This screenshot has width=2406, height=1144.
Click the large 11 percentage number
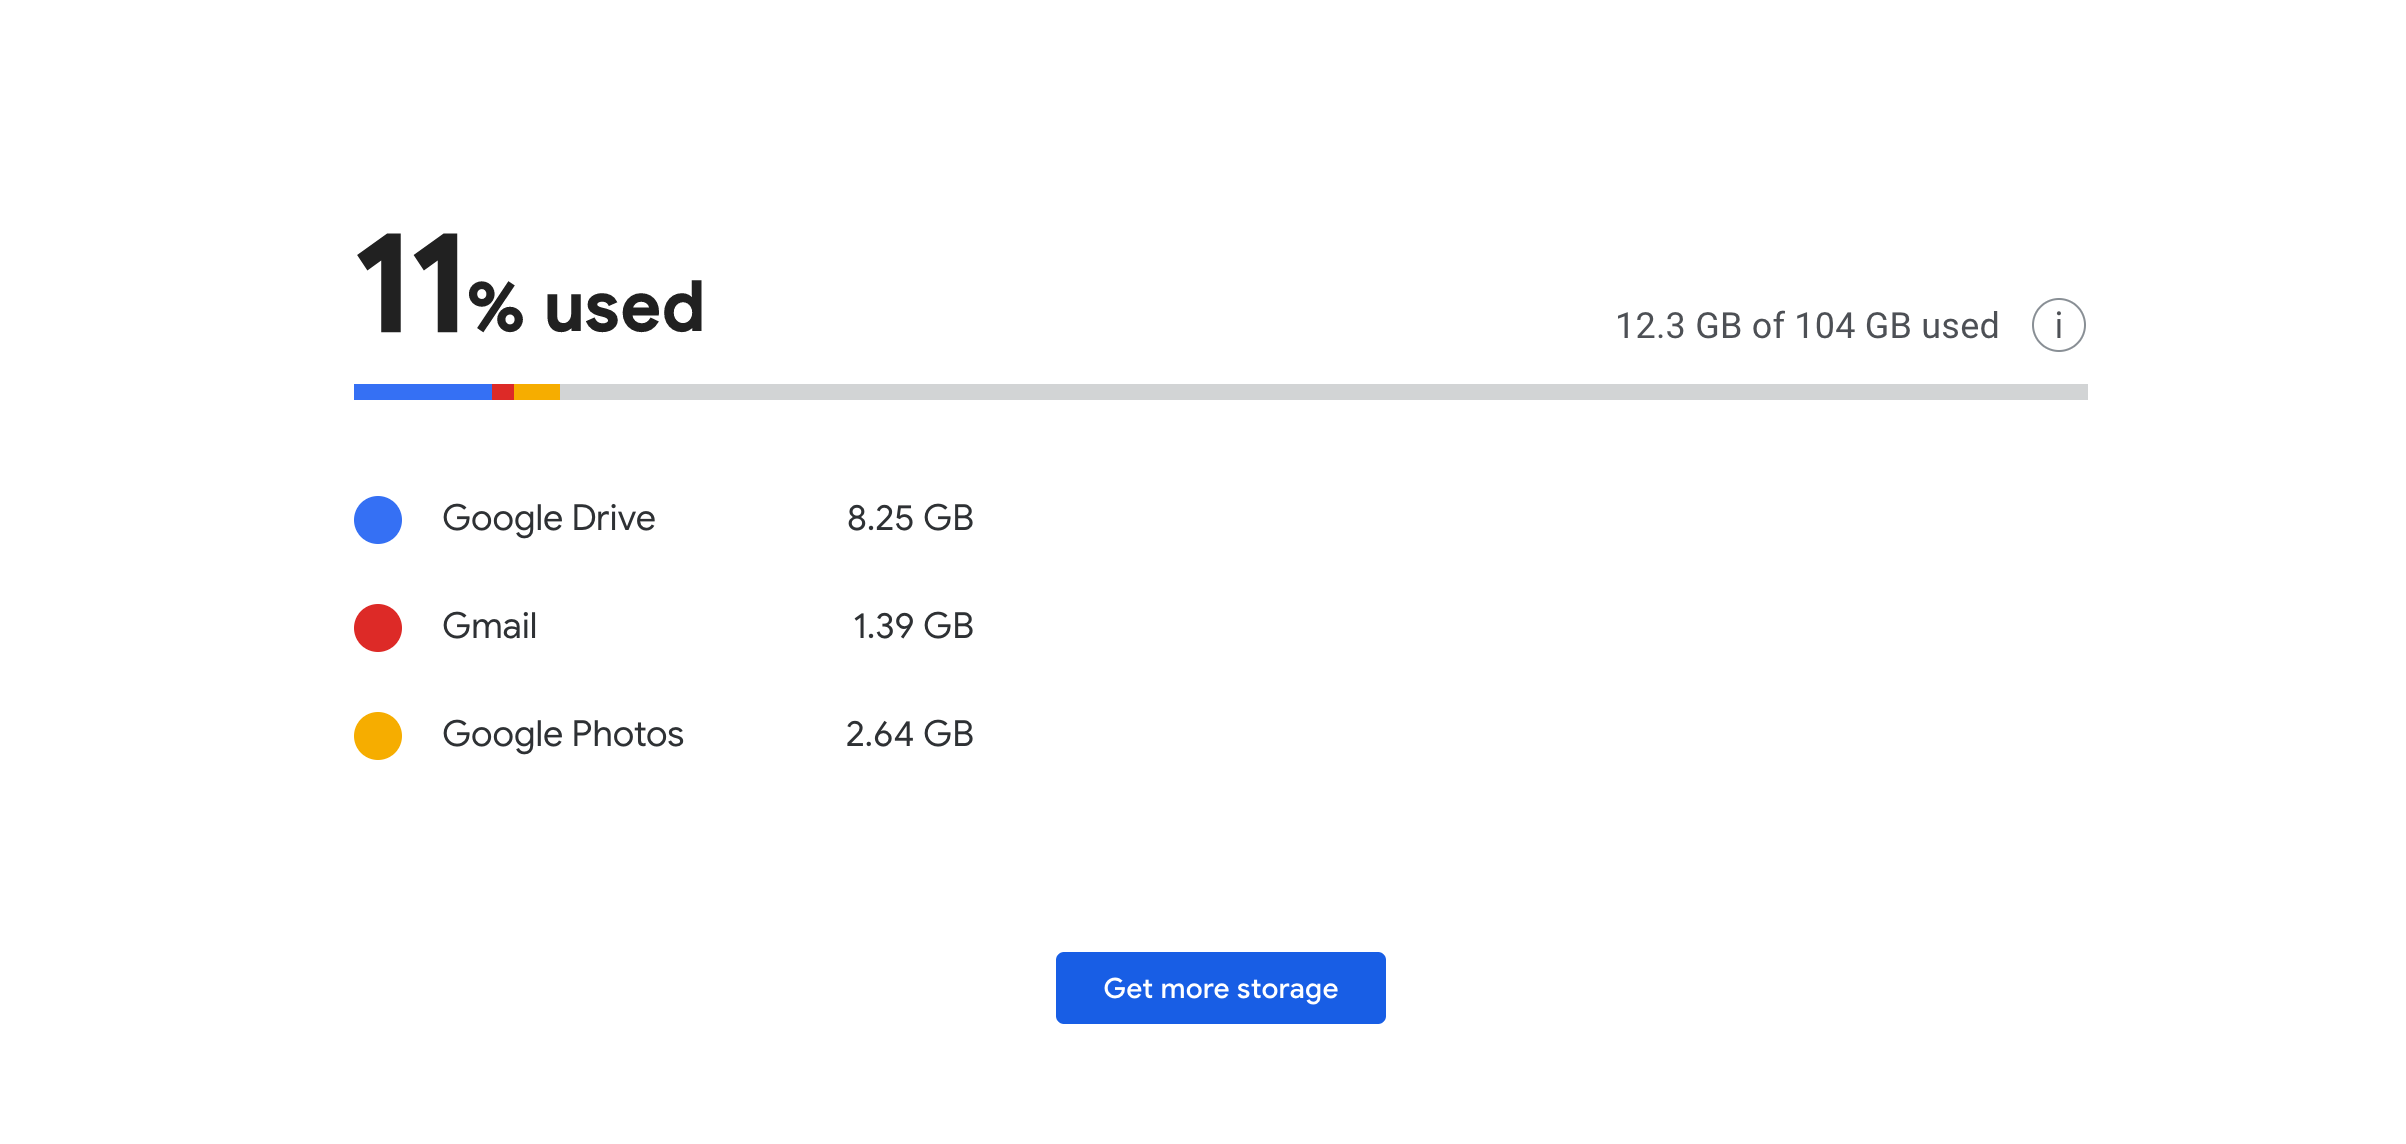pyautogui.click(x=410, y=284)
